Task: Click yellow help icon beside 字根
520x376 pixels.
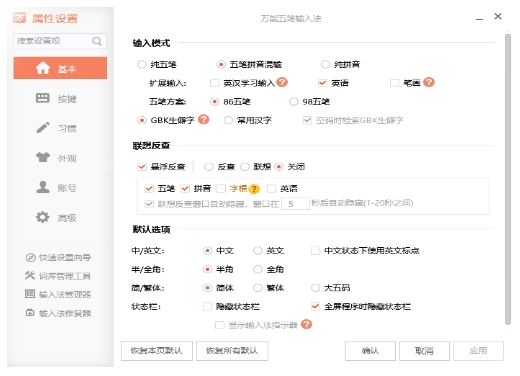Action: coord(254,189)
